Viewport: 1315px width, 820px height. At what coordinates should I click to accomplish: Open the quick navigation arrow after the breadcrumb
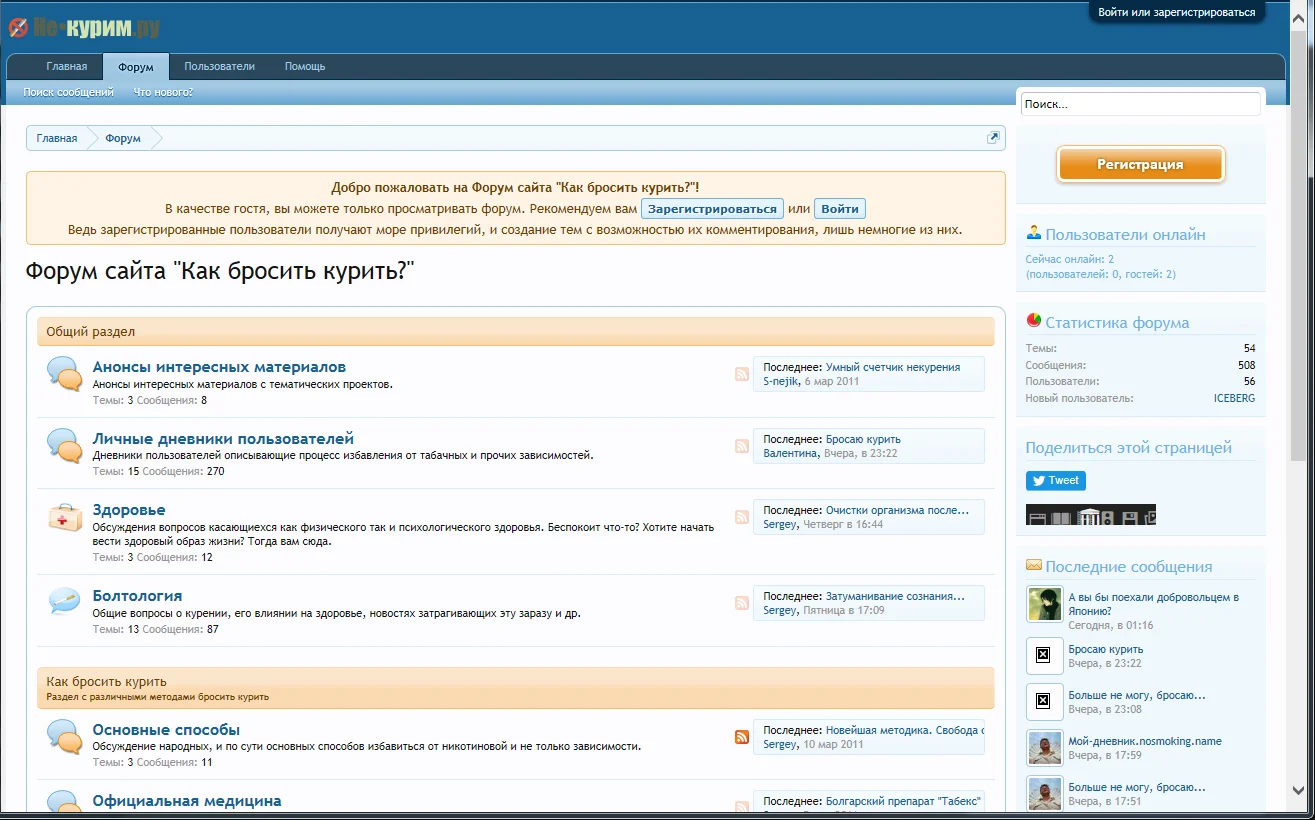pos(993,137)
